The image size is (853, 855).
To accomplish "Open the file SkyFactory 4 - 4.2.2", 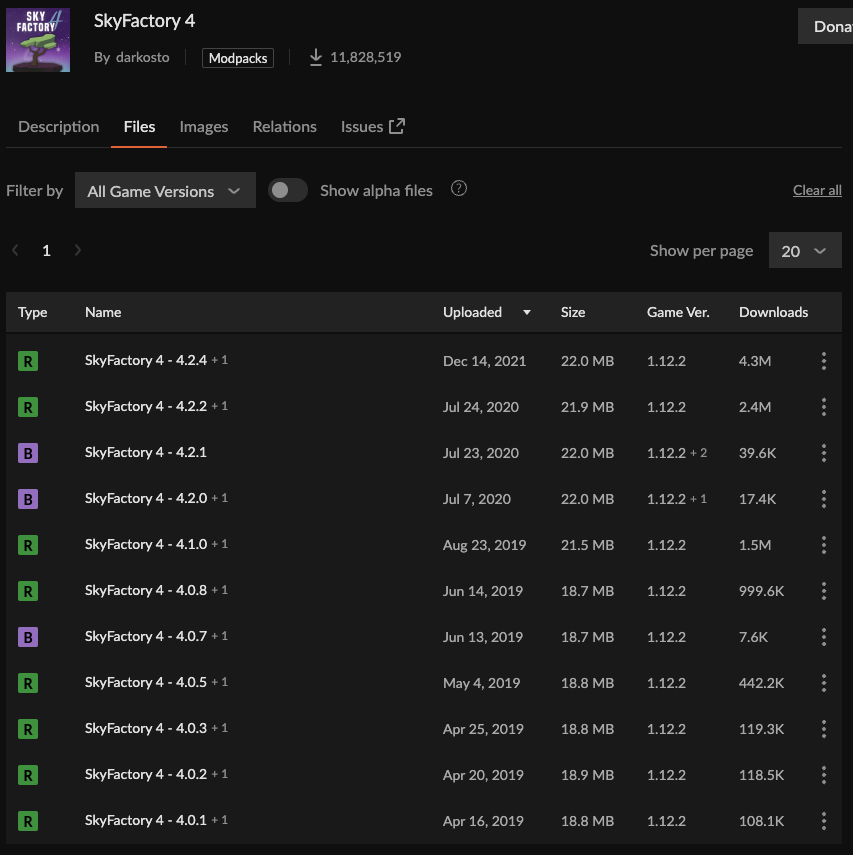I will pyautogui.click(x=146, y=406).
